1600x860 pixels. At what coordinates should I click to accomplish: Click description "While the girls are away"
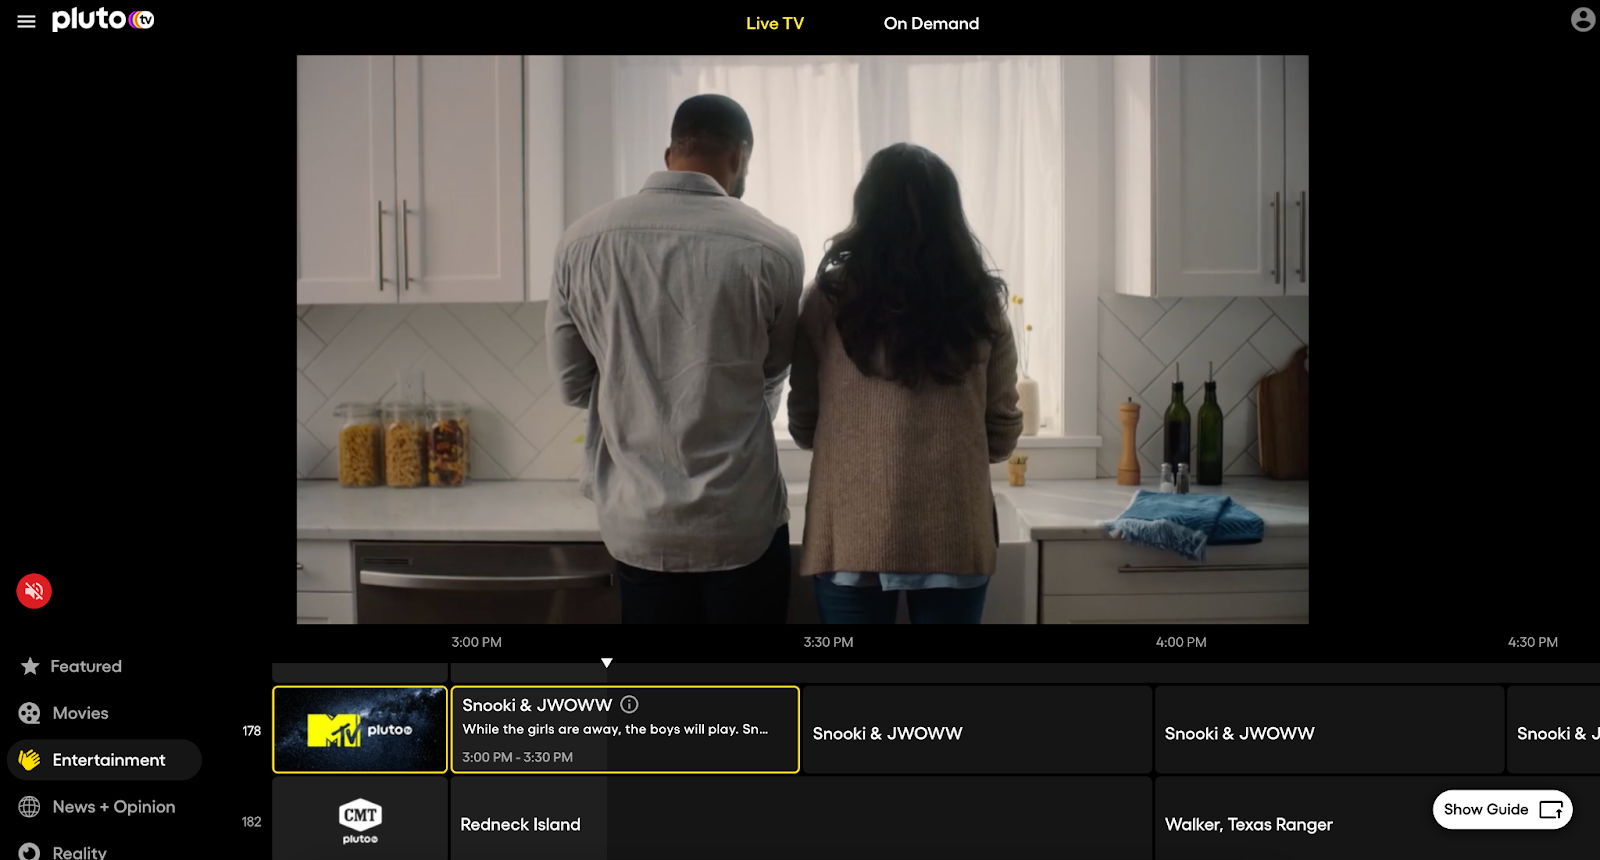tap(615, 729)
